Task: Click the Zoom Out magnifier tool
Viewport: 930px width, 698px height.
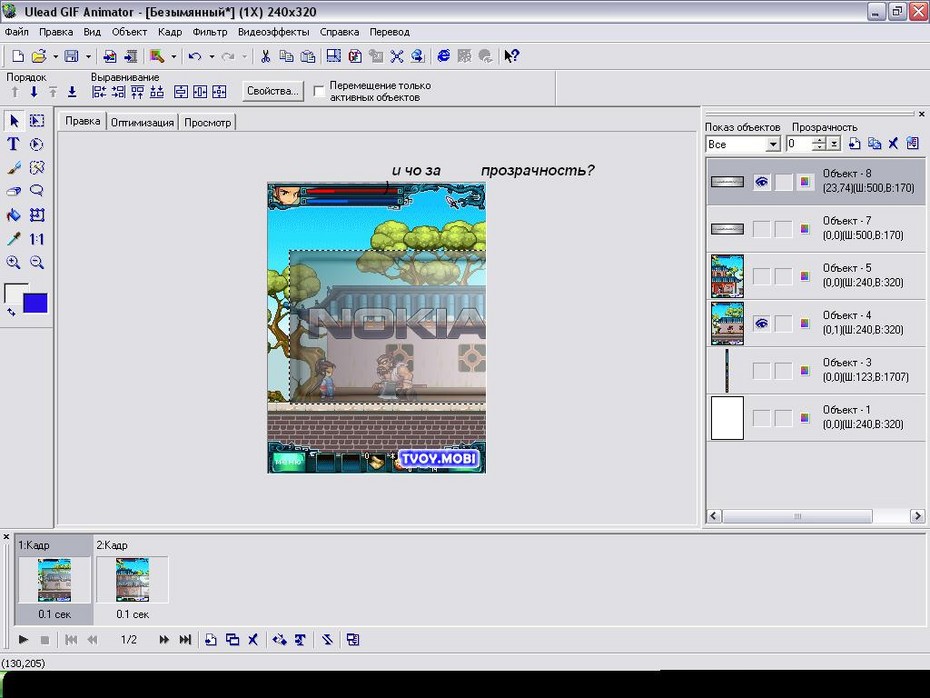Action: (37, 262)
